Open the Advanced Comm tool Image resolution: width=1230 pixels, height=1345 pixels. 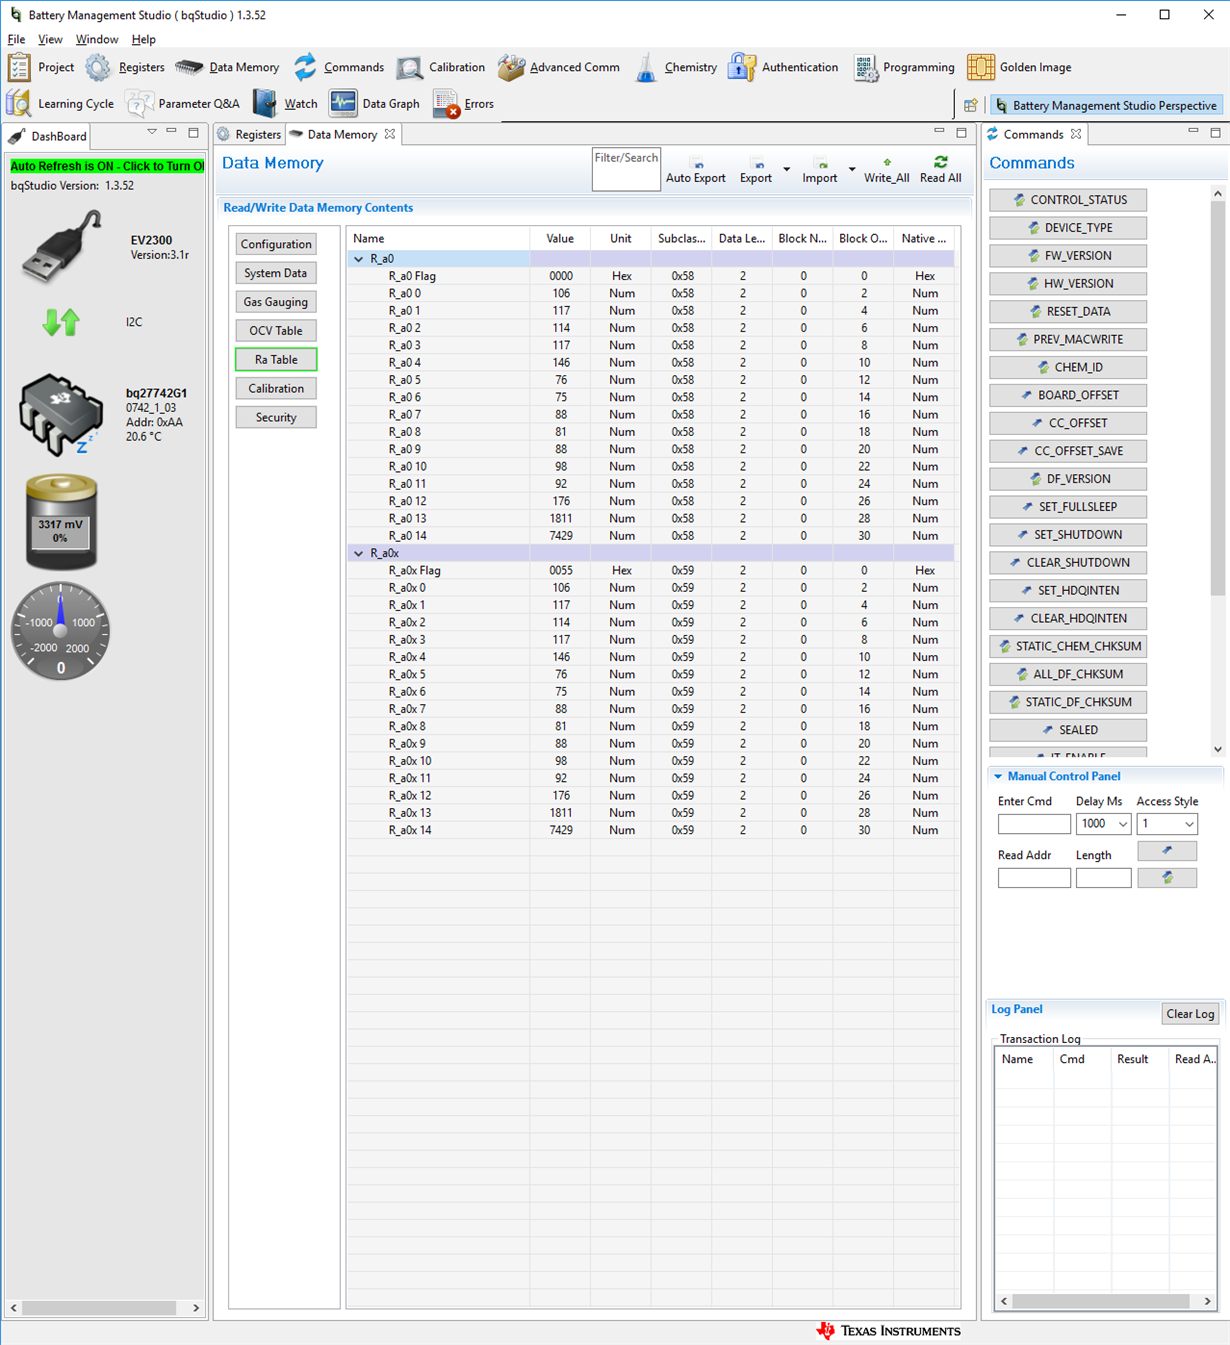coord(511,67)
